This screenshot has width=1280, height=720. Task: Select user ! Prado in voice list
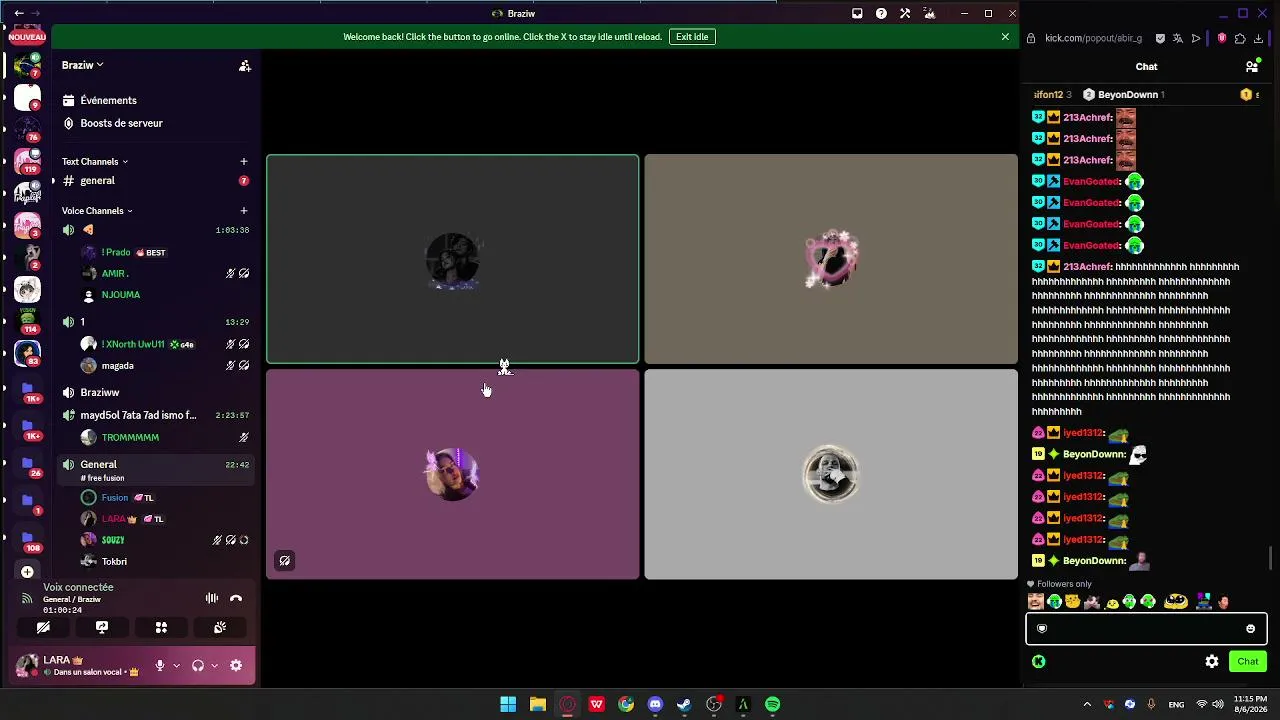coord(116,252)
